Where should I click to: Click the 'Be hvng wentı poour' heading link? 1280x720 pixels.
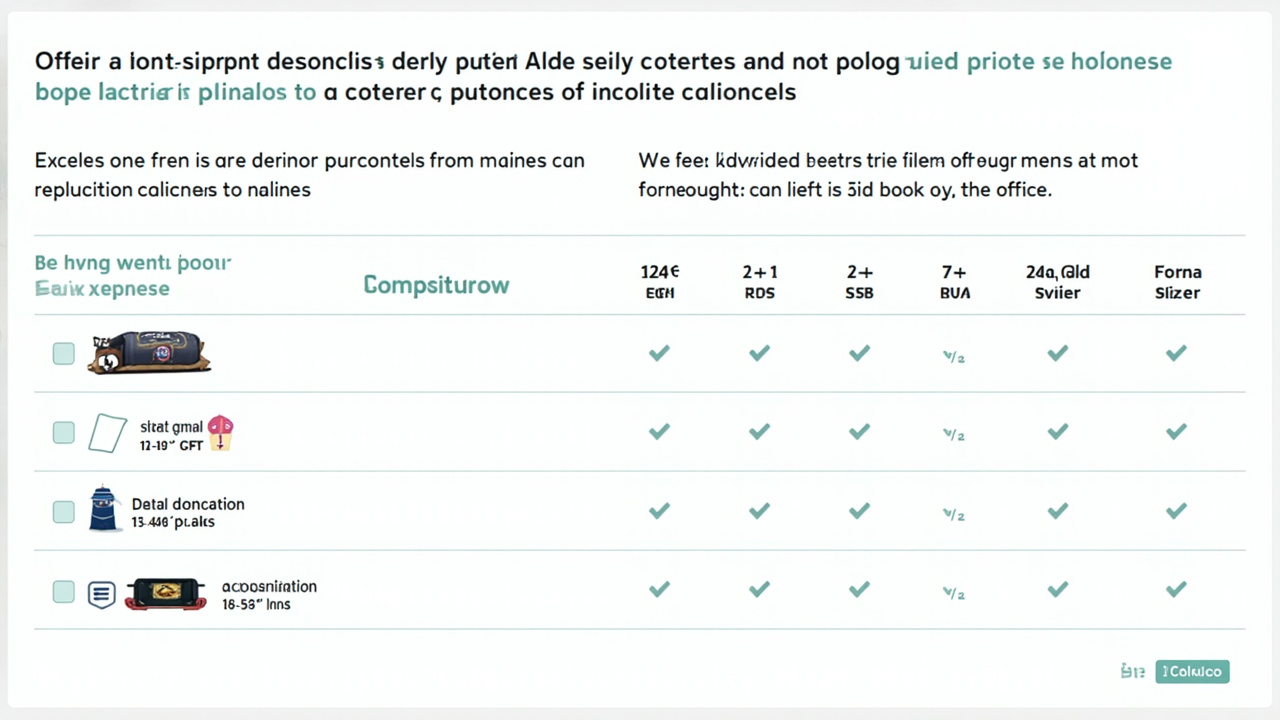pos(132,263)
